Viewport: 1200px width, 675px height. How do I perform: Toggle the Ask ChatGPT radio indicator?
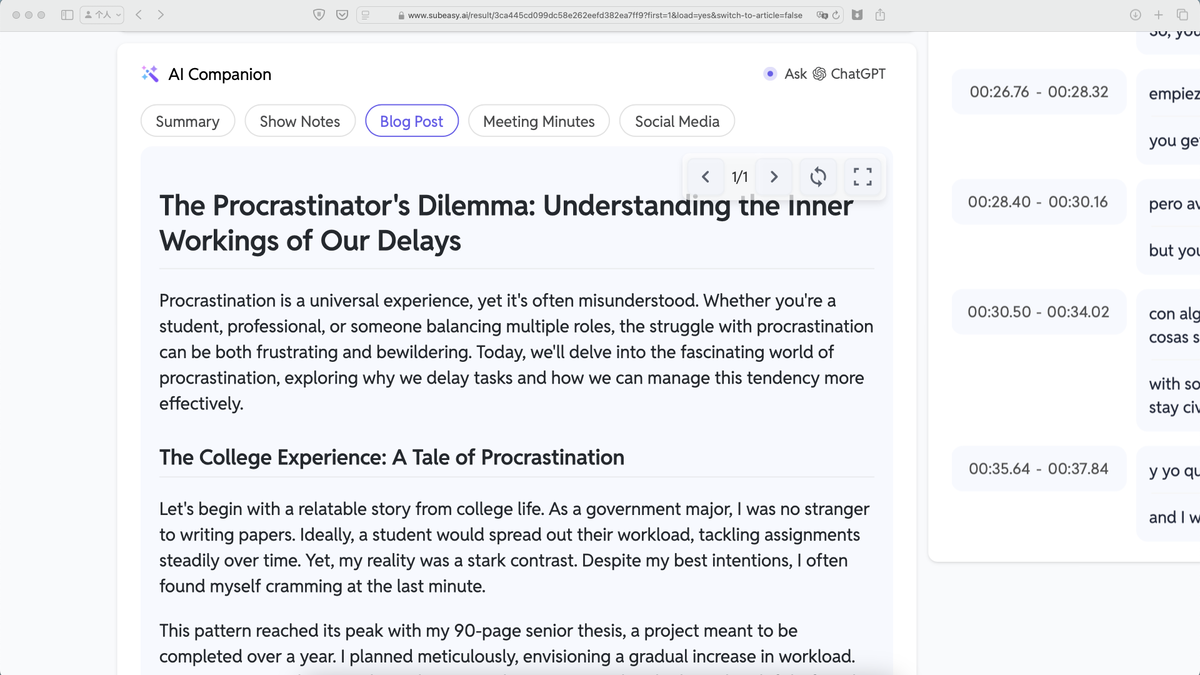[x=769, y=74]
